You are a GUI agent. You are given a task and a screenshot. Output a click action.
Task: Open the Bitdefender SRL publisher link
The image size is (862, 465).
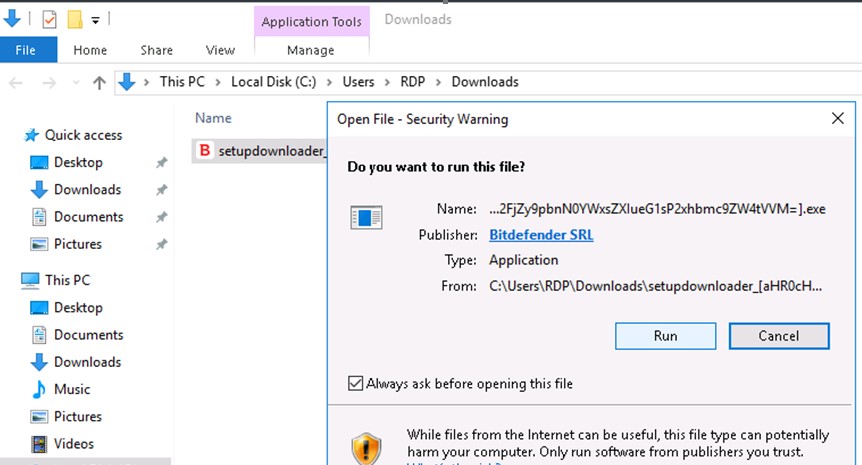(541, 235)
